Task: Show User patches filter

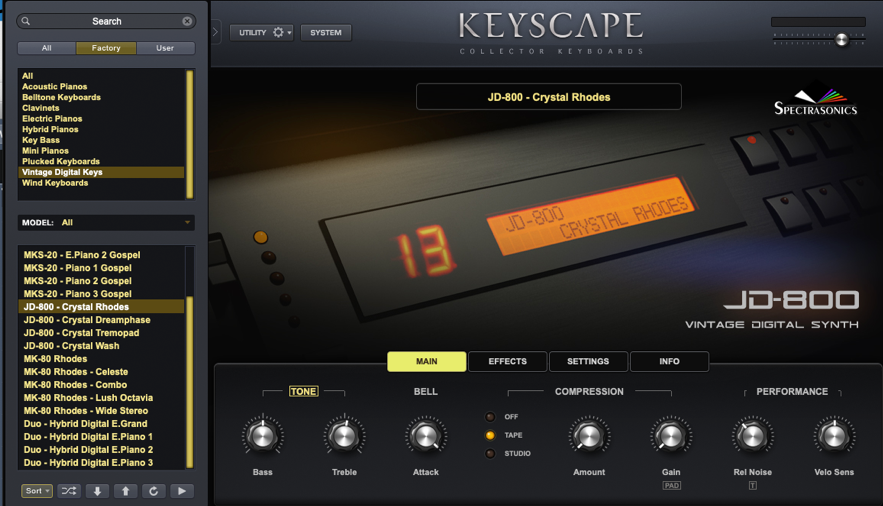Action: 165,48
